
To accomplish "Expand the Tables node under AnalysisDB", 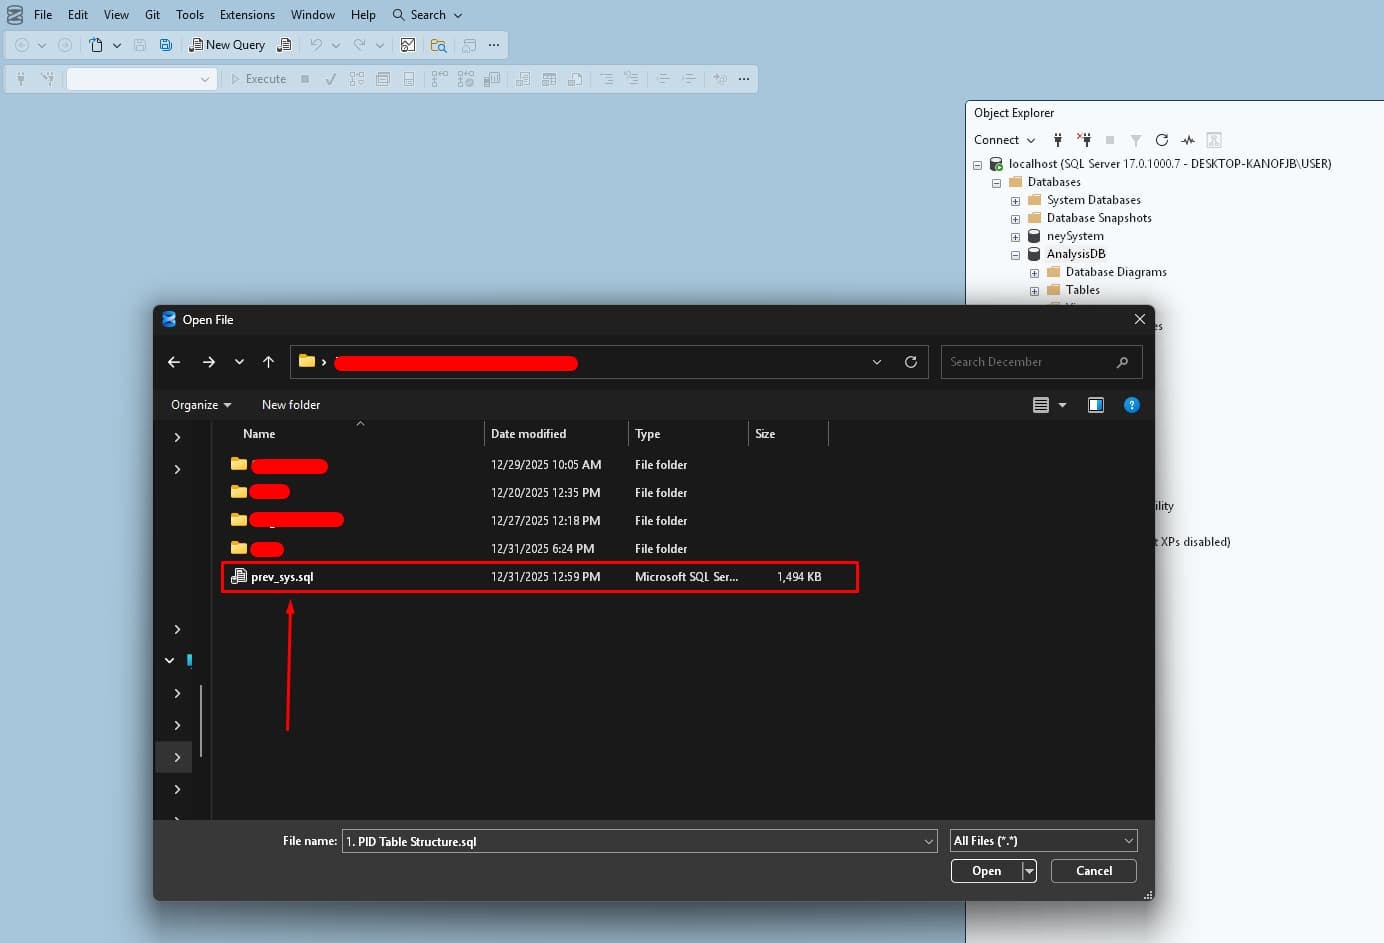I will 1034,290.
